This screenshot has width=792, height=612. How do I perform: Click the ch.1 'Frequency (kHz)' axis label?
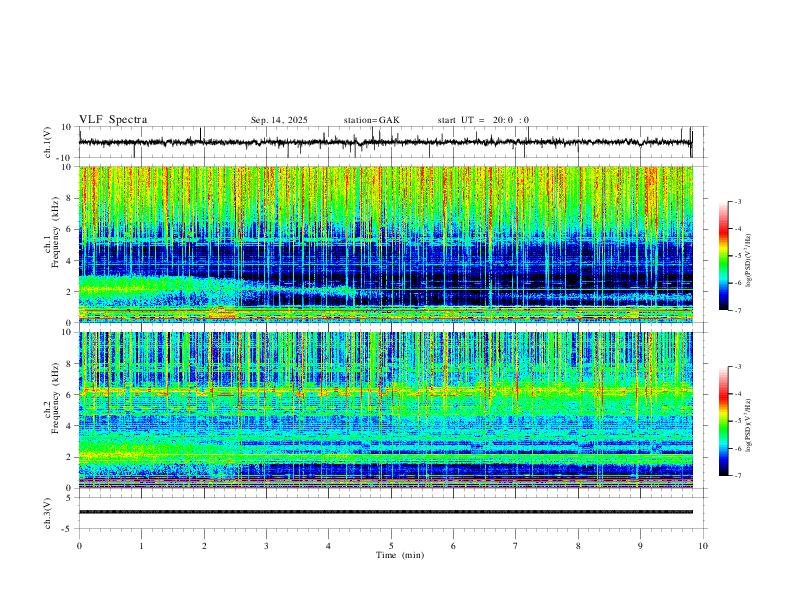coord(56,232)
